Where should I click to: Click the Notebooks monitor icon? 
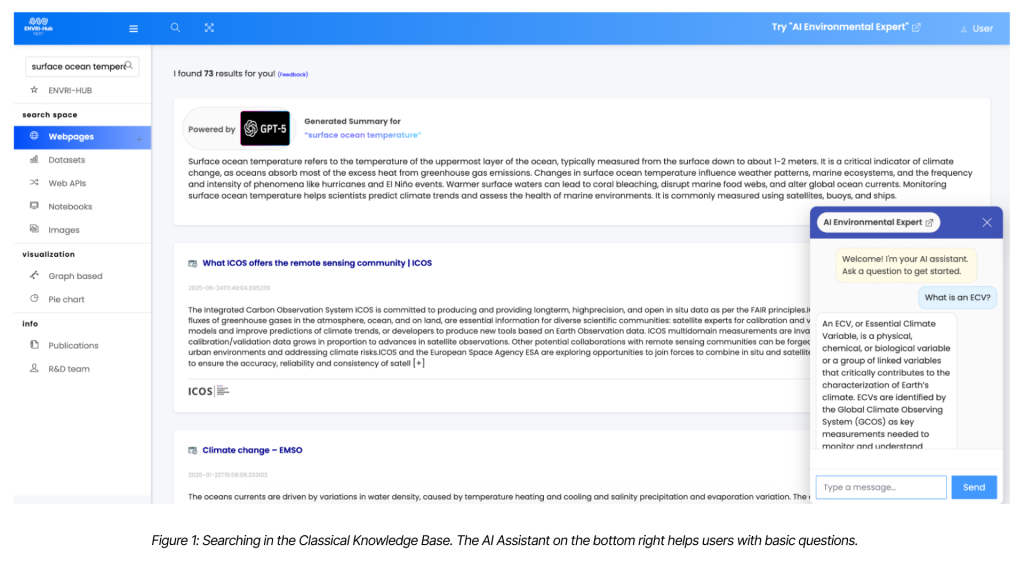[34, 206]
